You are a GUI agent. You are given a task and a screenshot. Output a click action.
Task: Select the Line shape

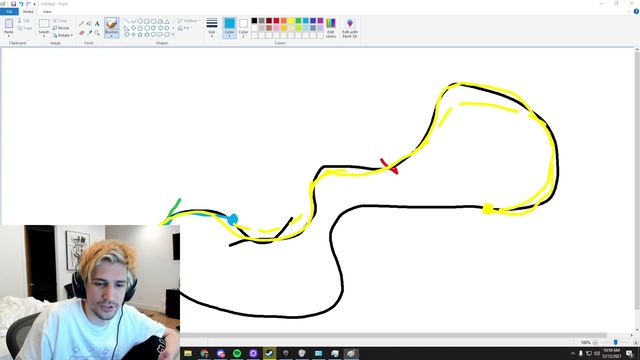(127, 21)
